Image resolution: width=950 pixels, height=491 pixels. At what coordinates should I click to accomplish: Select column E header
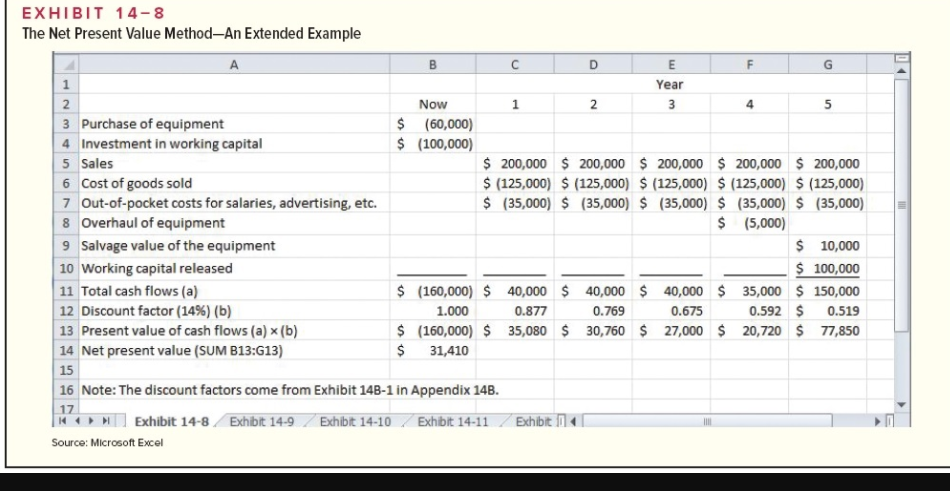click(x=671, y=64)
